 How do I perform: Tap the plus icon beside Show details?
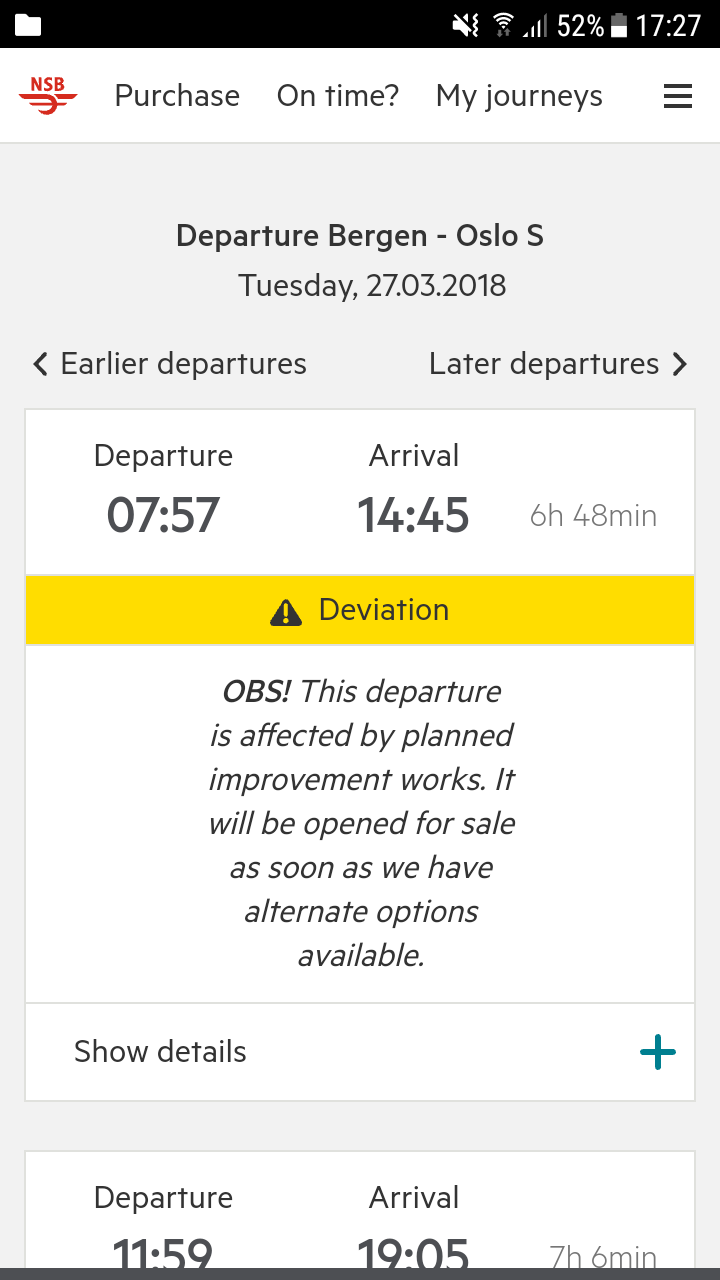(x=657, y=1052)
